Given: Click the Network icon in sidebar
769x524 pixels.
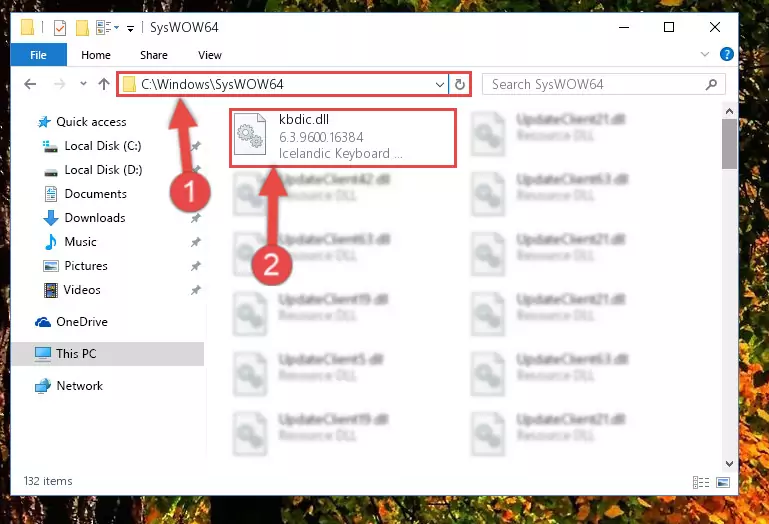Looking at the screenshot, I should 43,386.
